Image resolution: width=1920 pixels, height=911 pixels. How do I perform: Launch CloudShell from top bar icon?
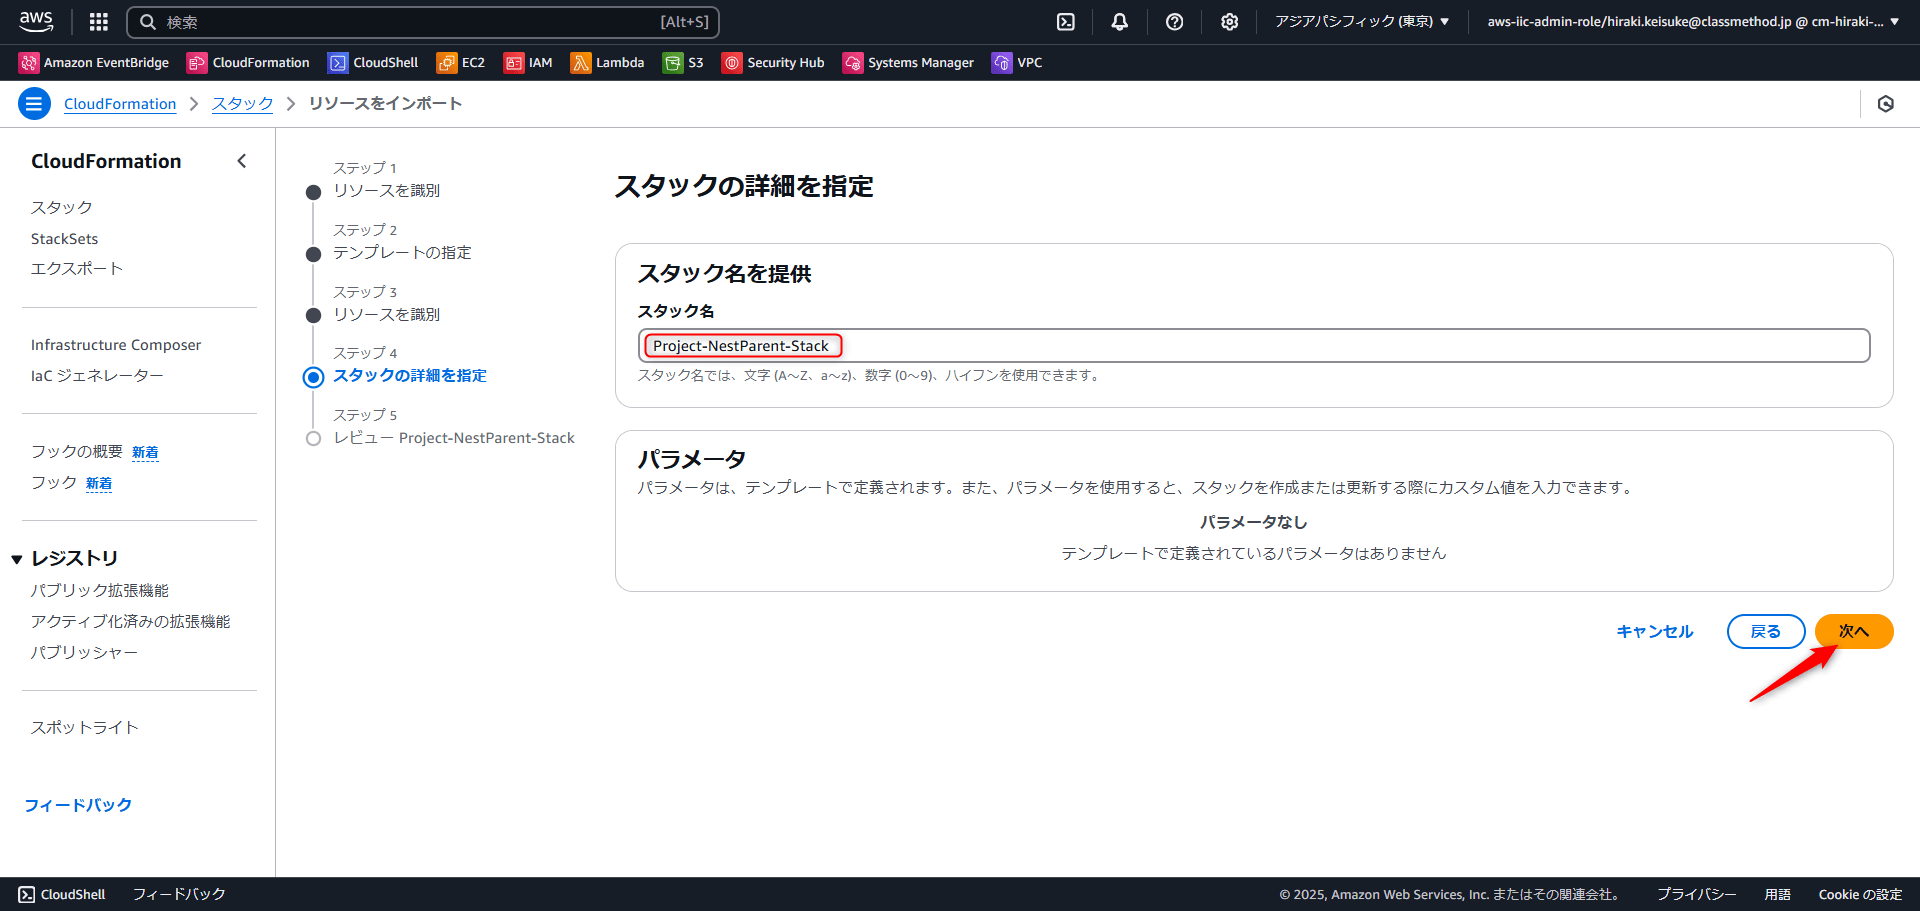coord(1066,21)
